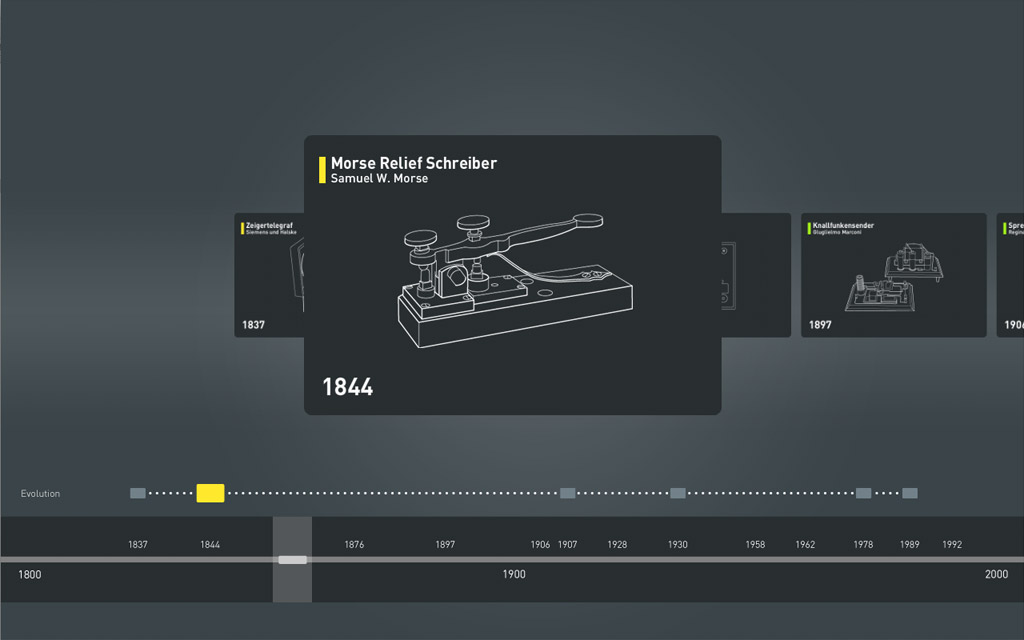Select the yellow Evolution marker for 1844

coord(210,493)
